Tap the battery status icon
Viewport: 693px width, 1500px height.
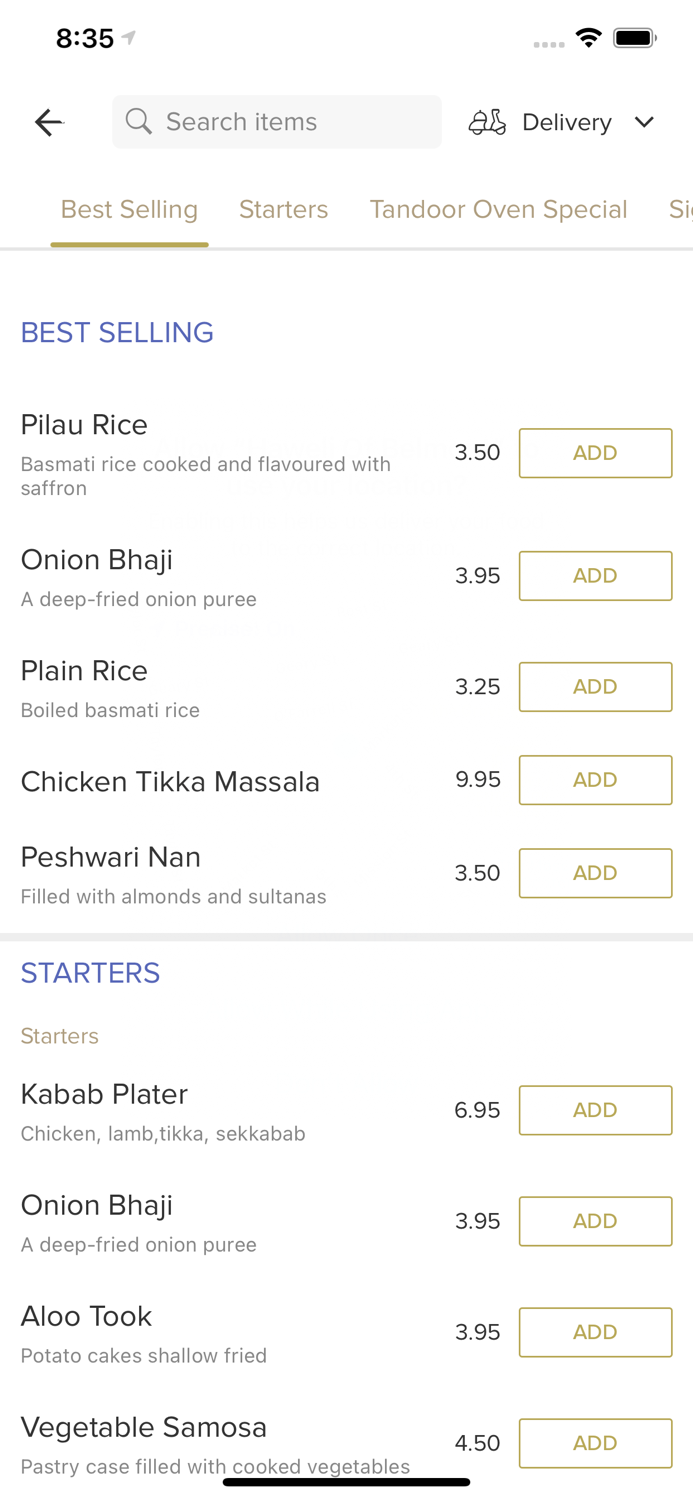point(634,38)
